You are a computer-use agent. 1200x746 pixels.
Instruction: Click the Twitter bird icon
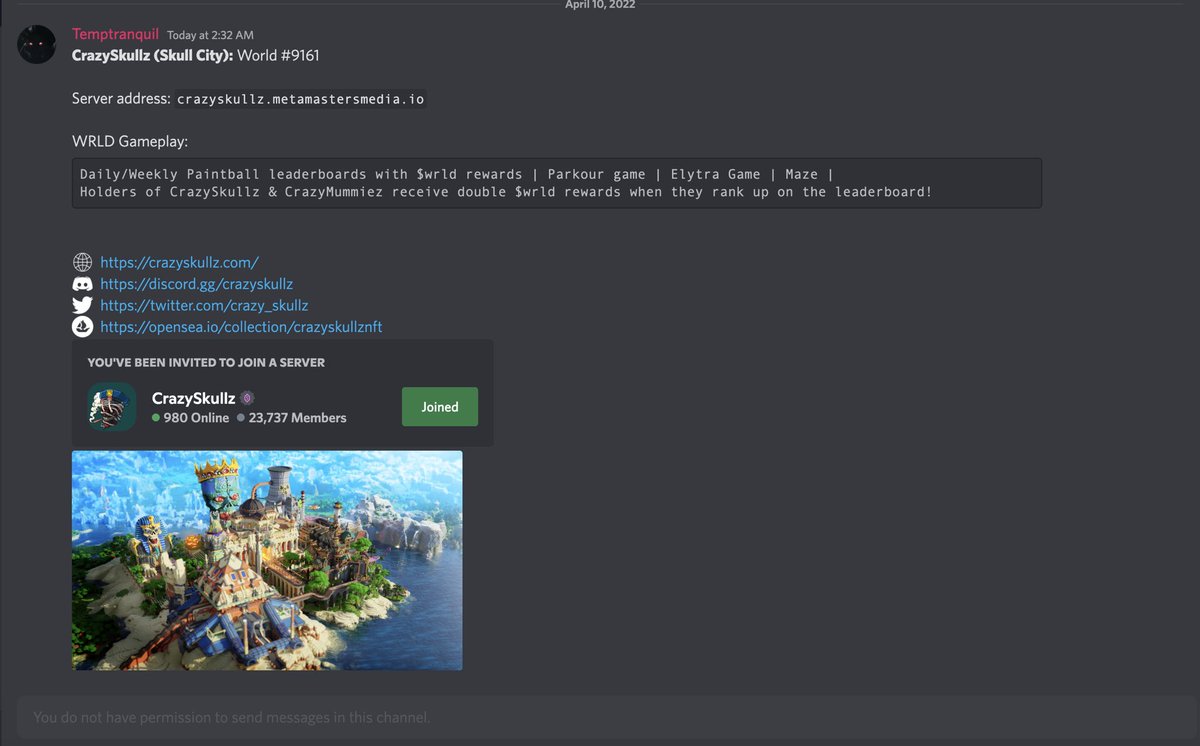pos(83,306)
